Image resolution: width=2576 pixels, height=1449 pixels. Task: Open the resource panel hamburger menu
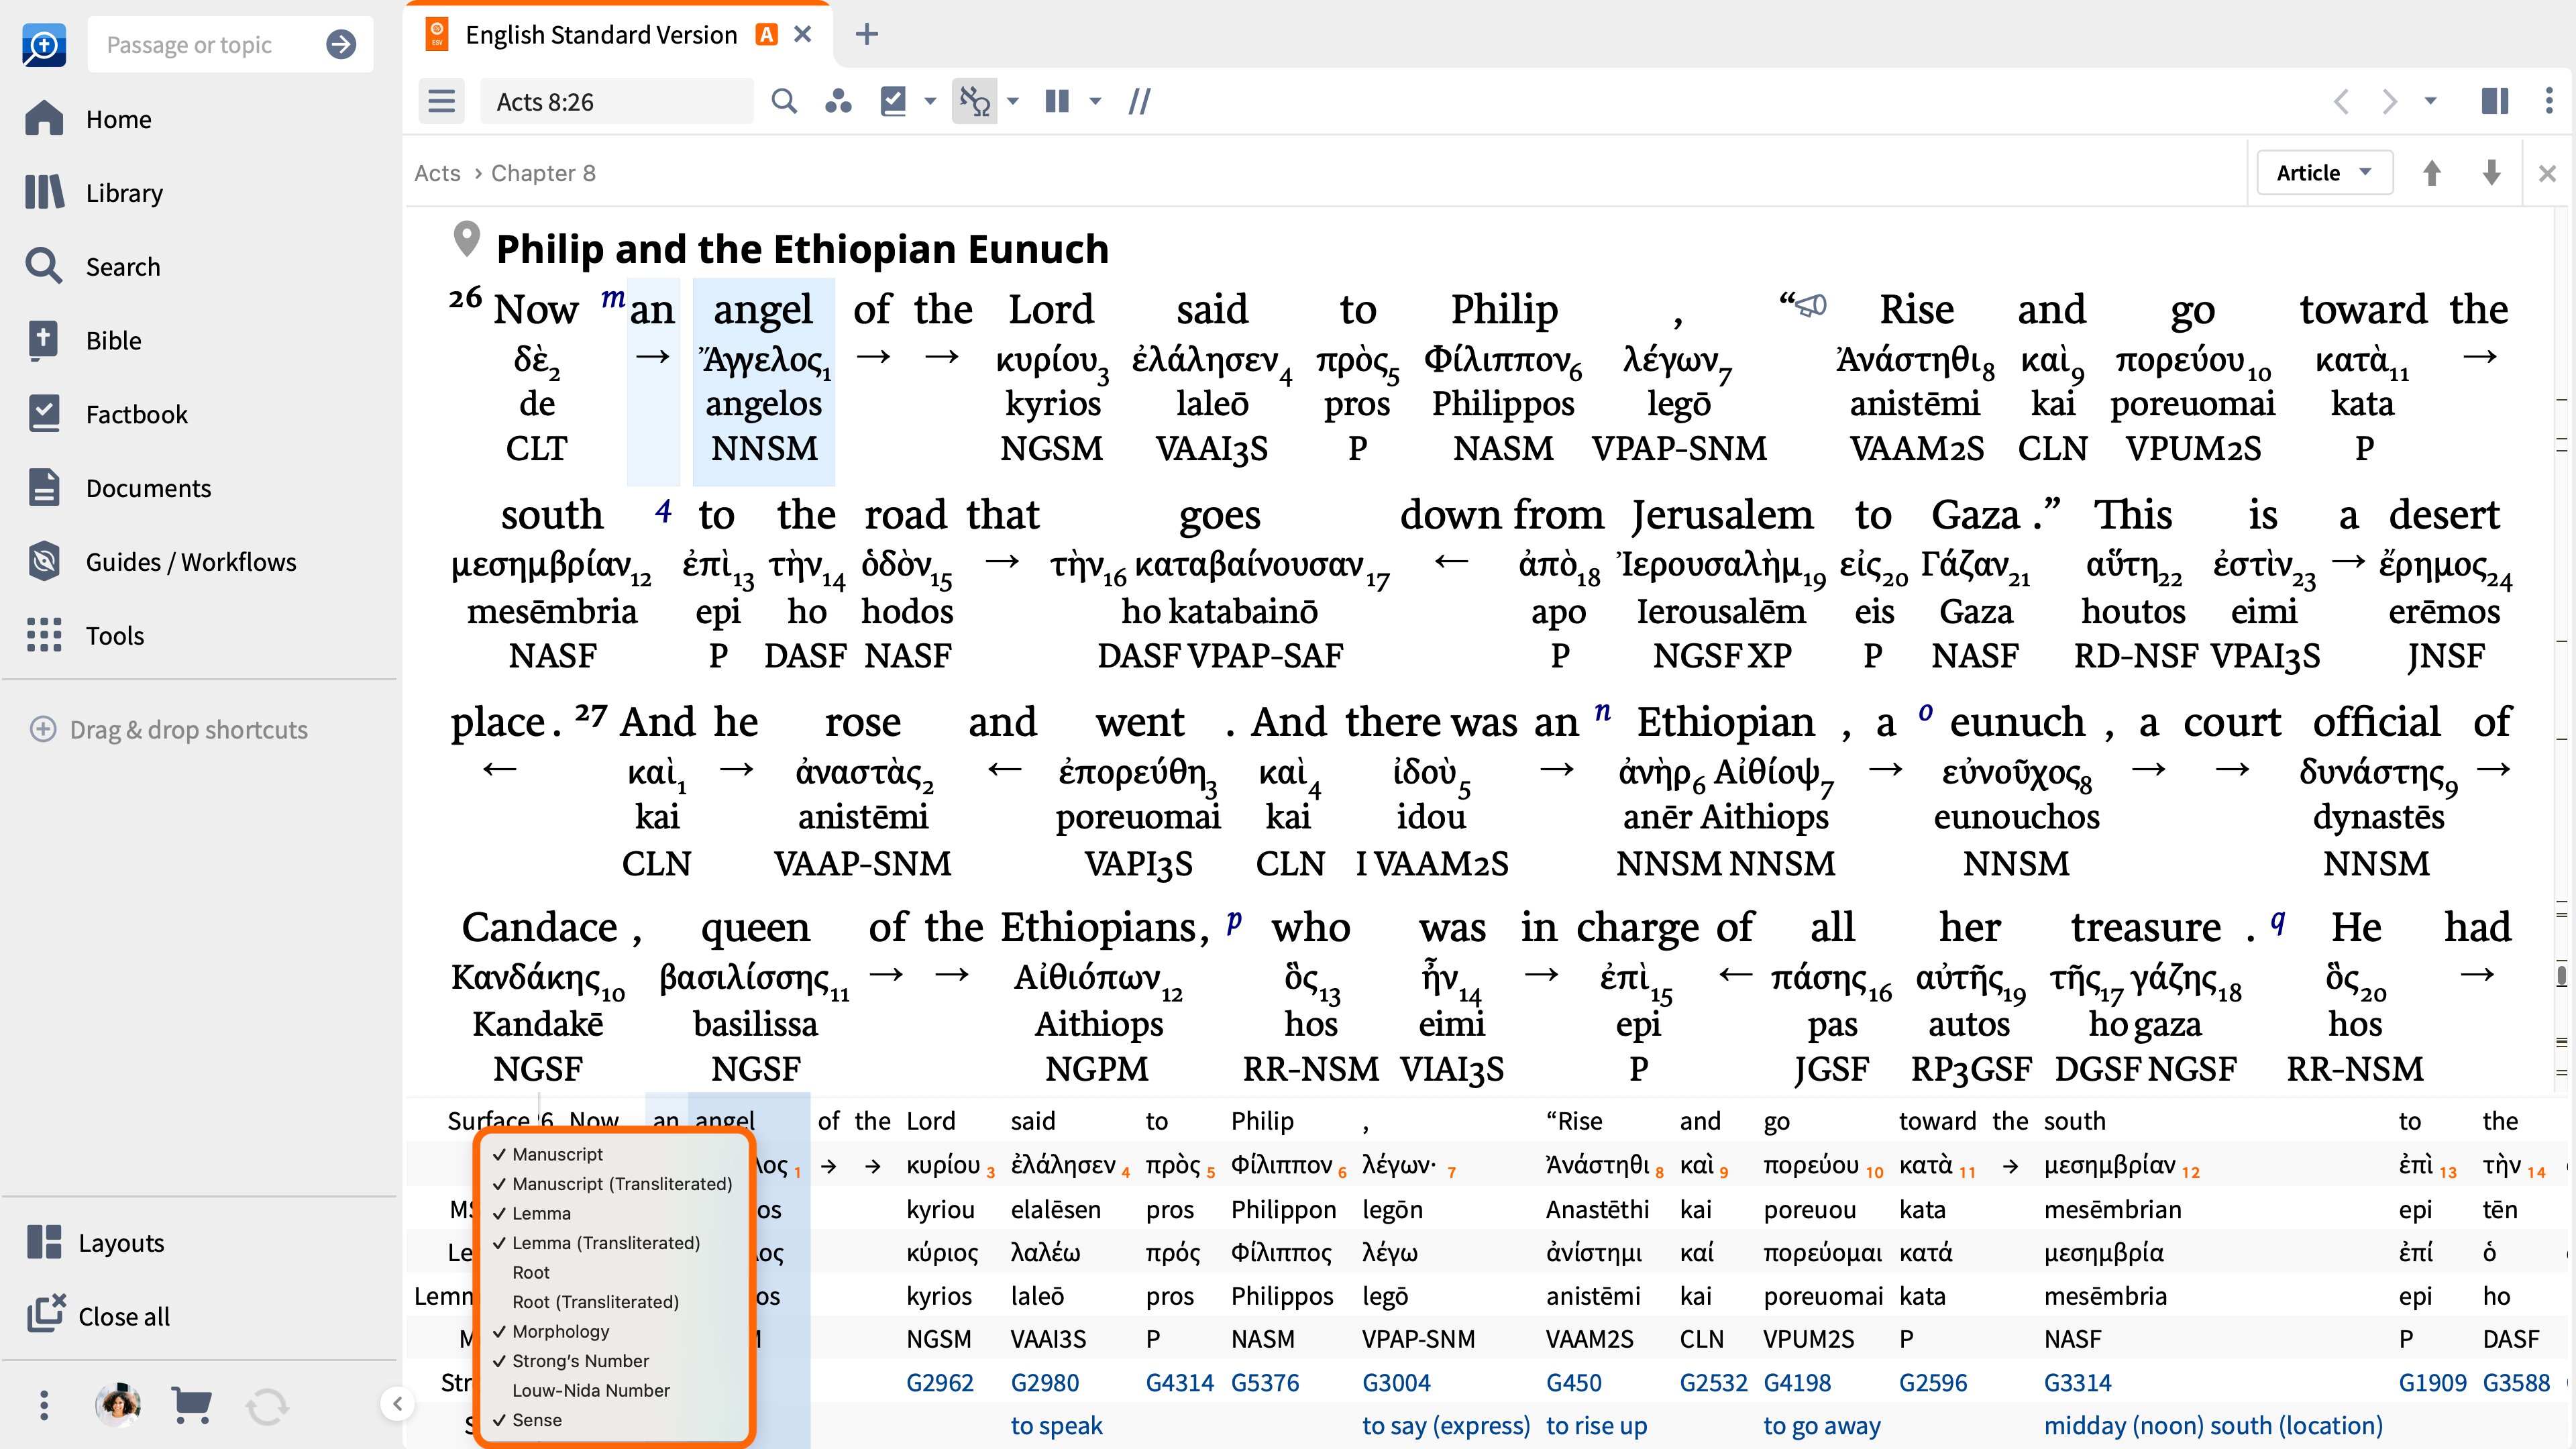(x=441, y=101)
